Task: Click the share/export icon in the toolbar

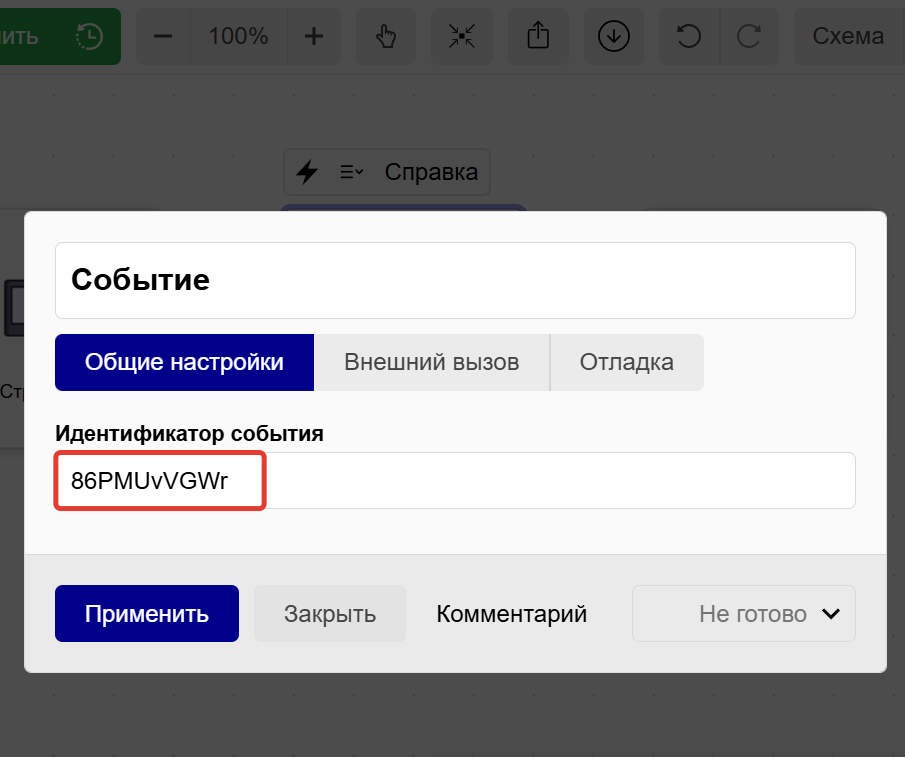Action: click(538, 36)
